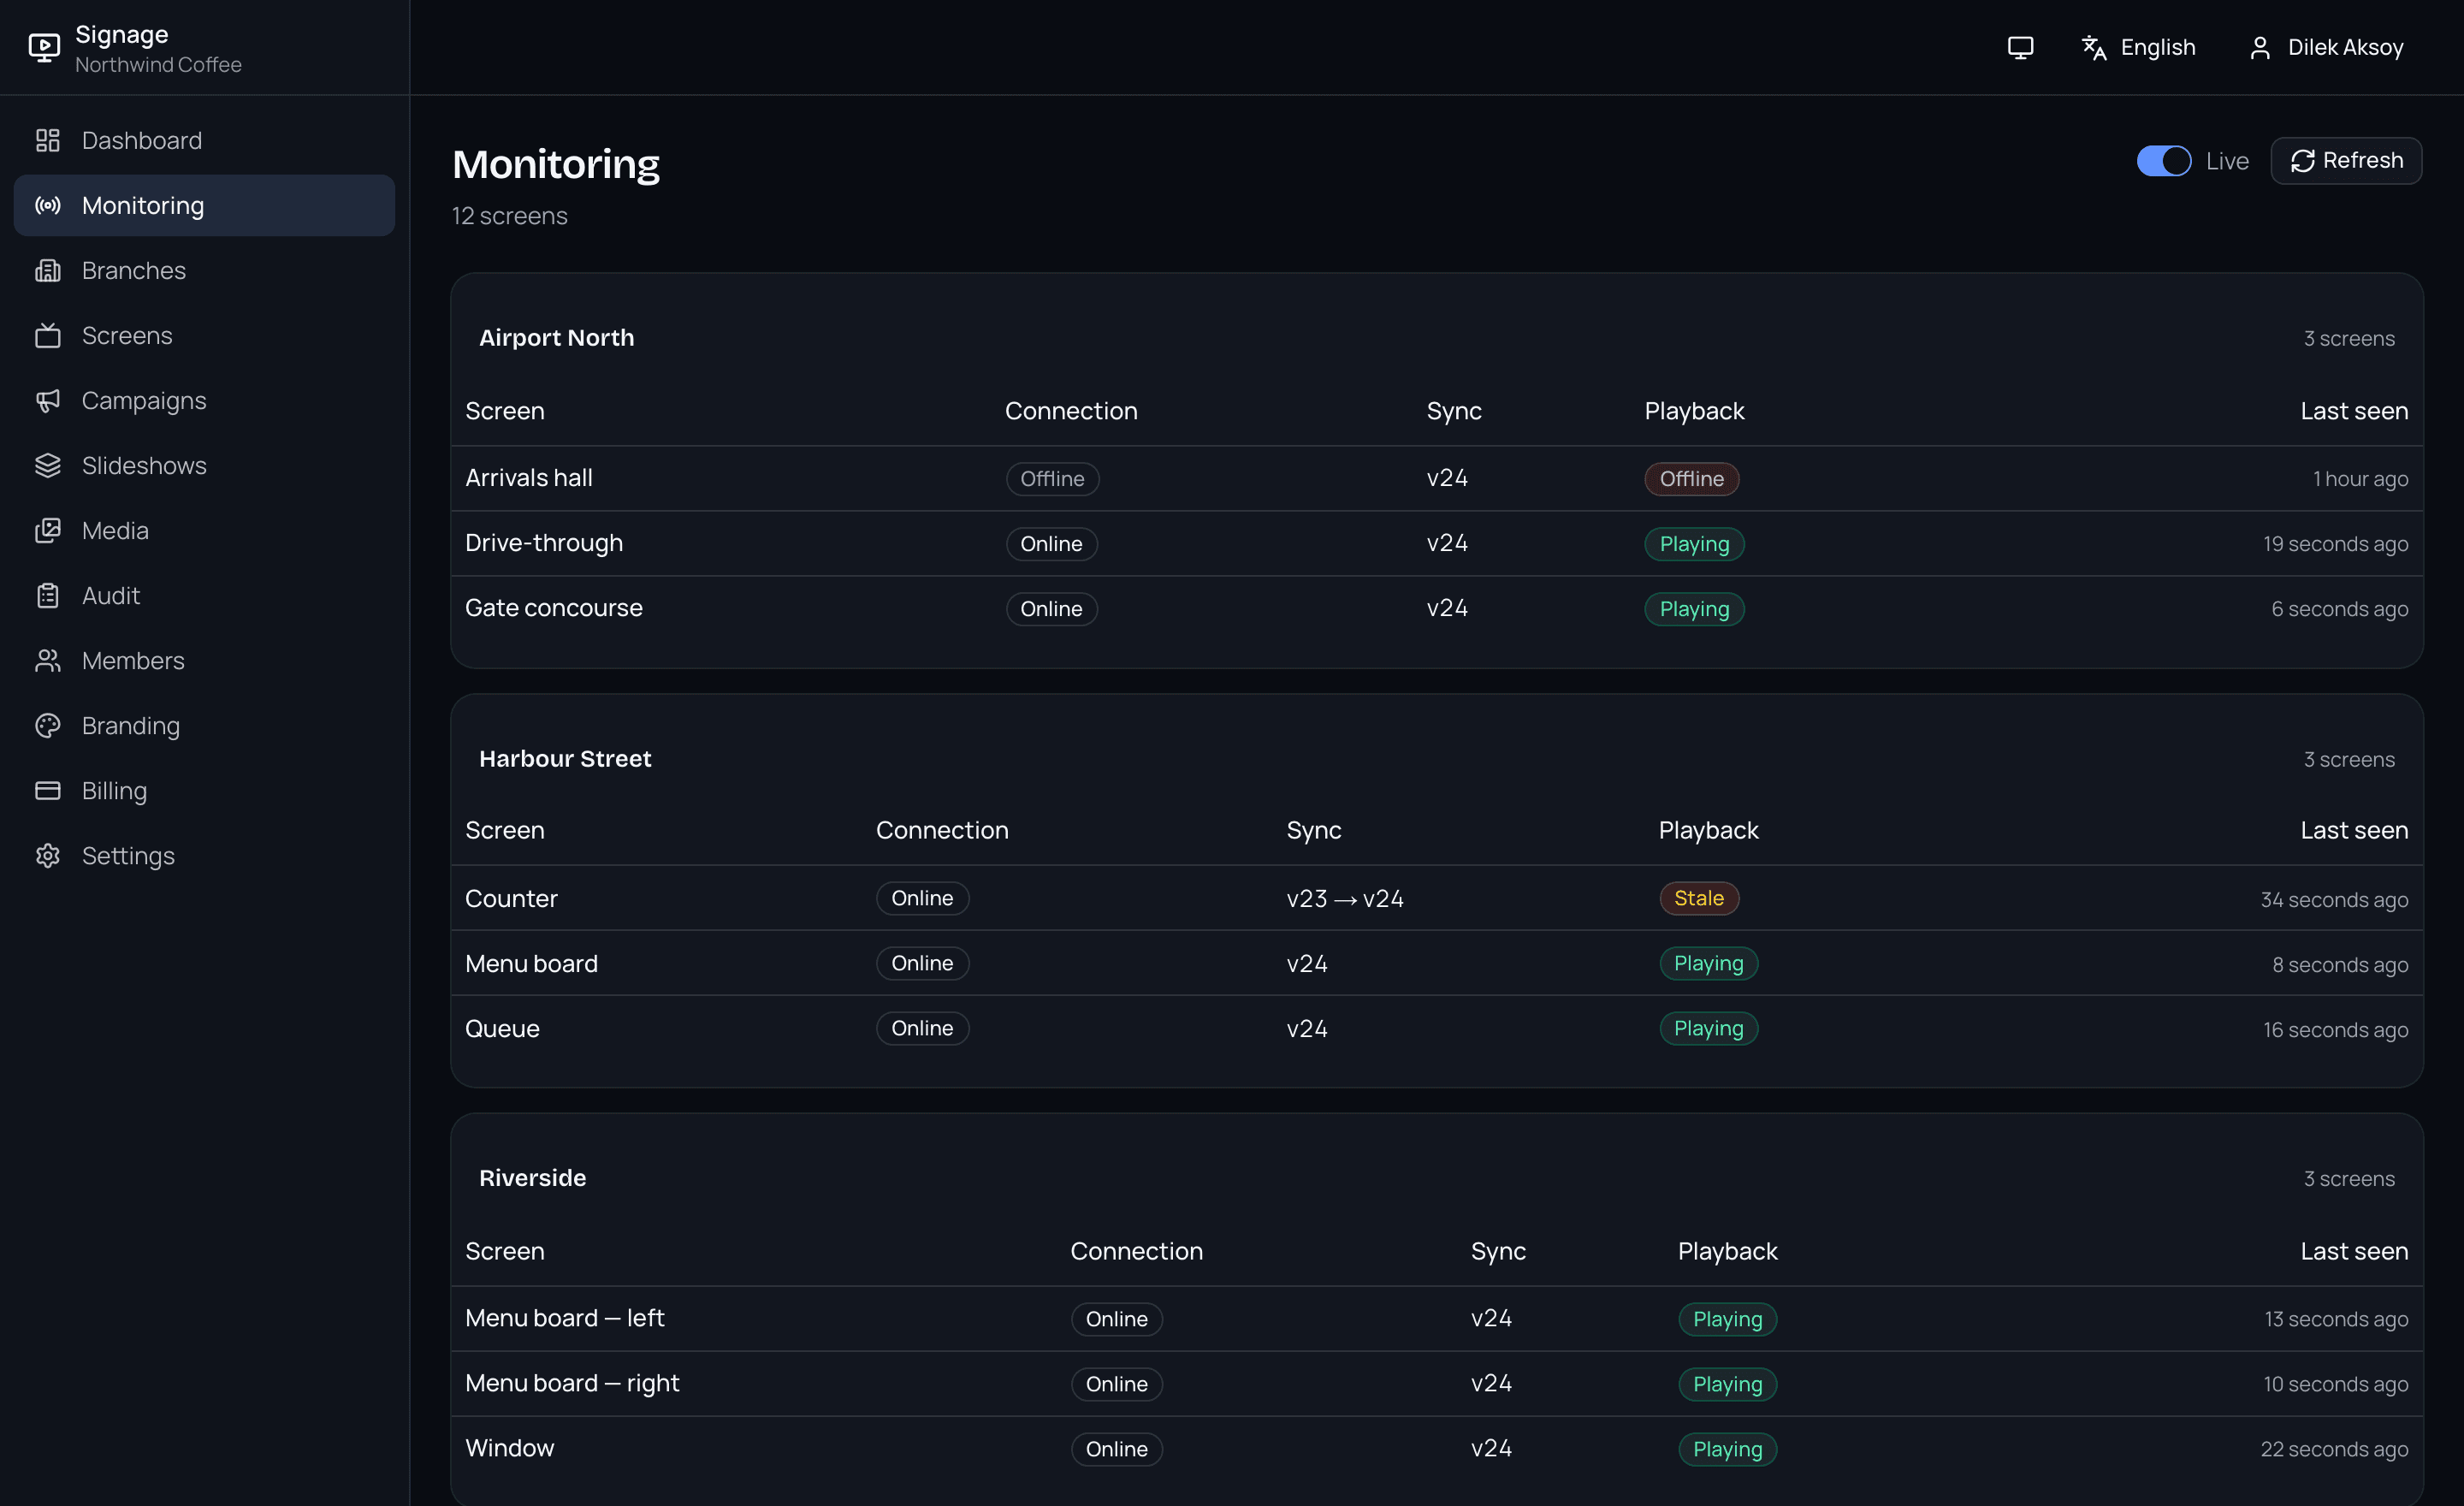Click the Audit clipboard icon
This screenshot has height=1506, width=2464.
point(48,595)
